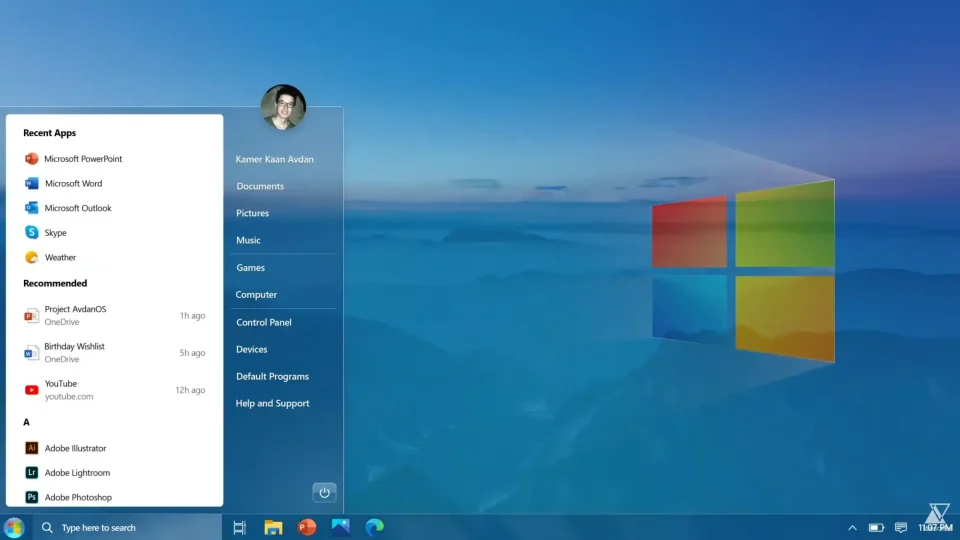Open Task View from the taskbar

[x=240, y=527]
